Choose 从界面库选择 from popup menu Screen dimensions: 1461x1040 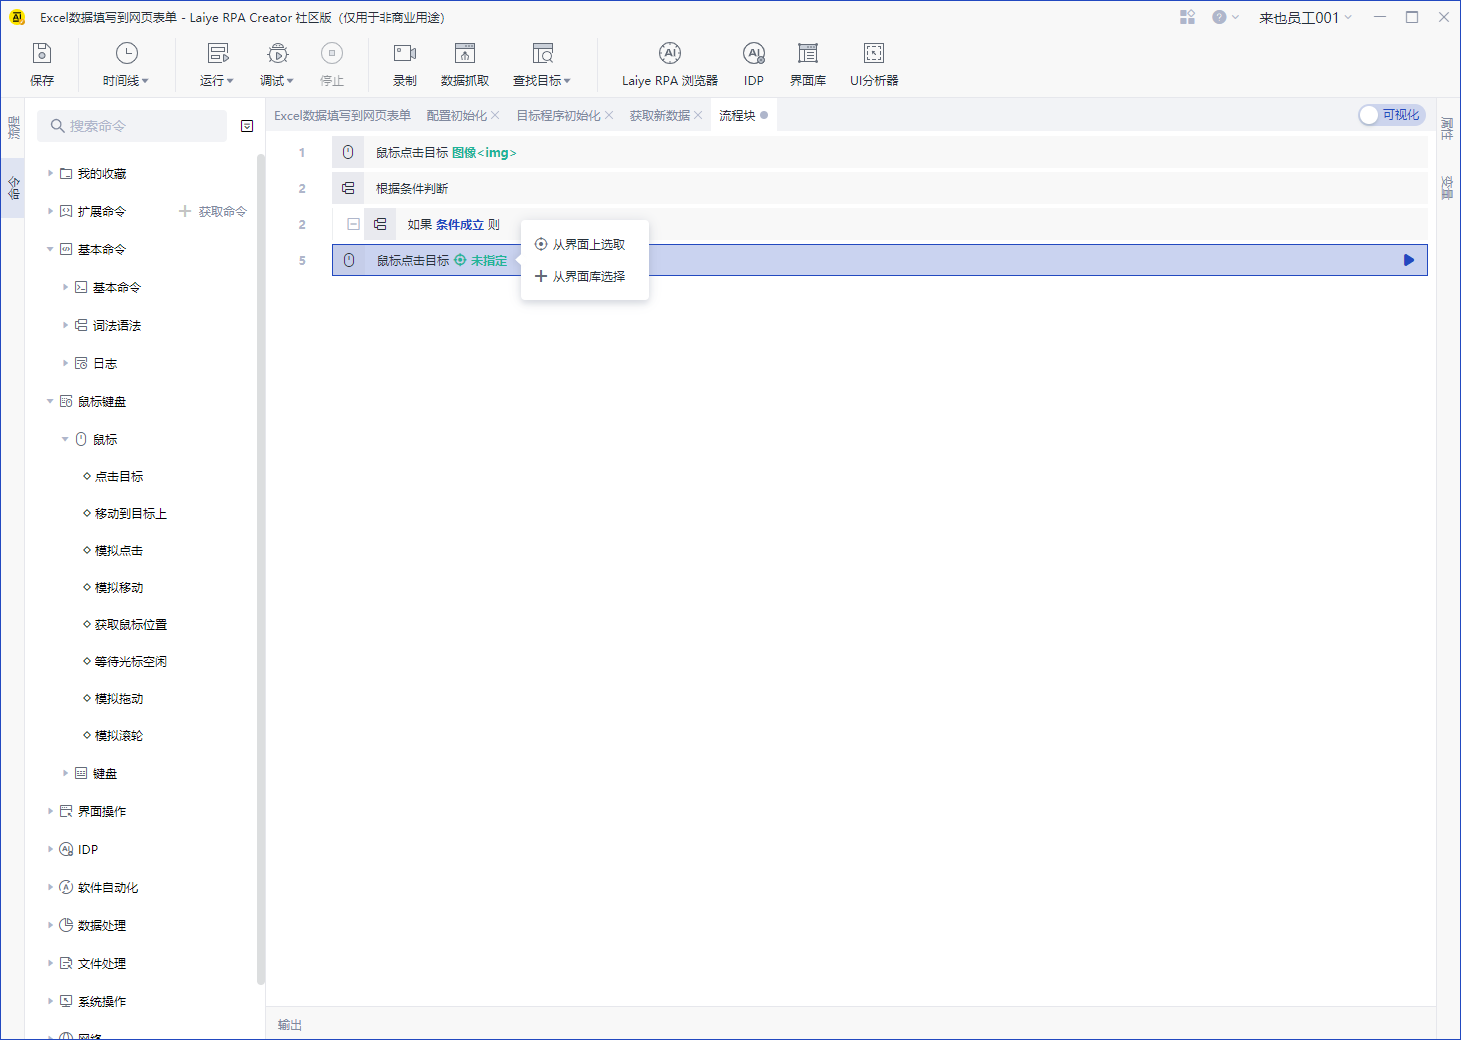tap(585, 276)
